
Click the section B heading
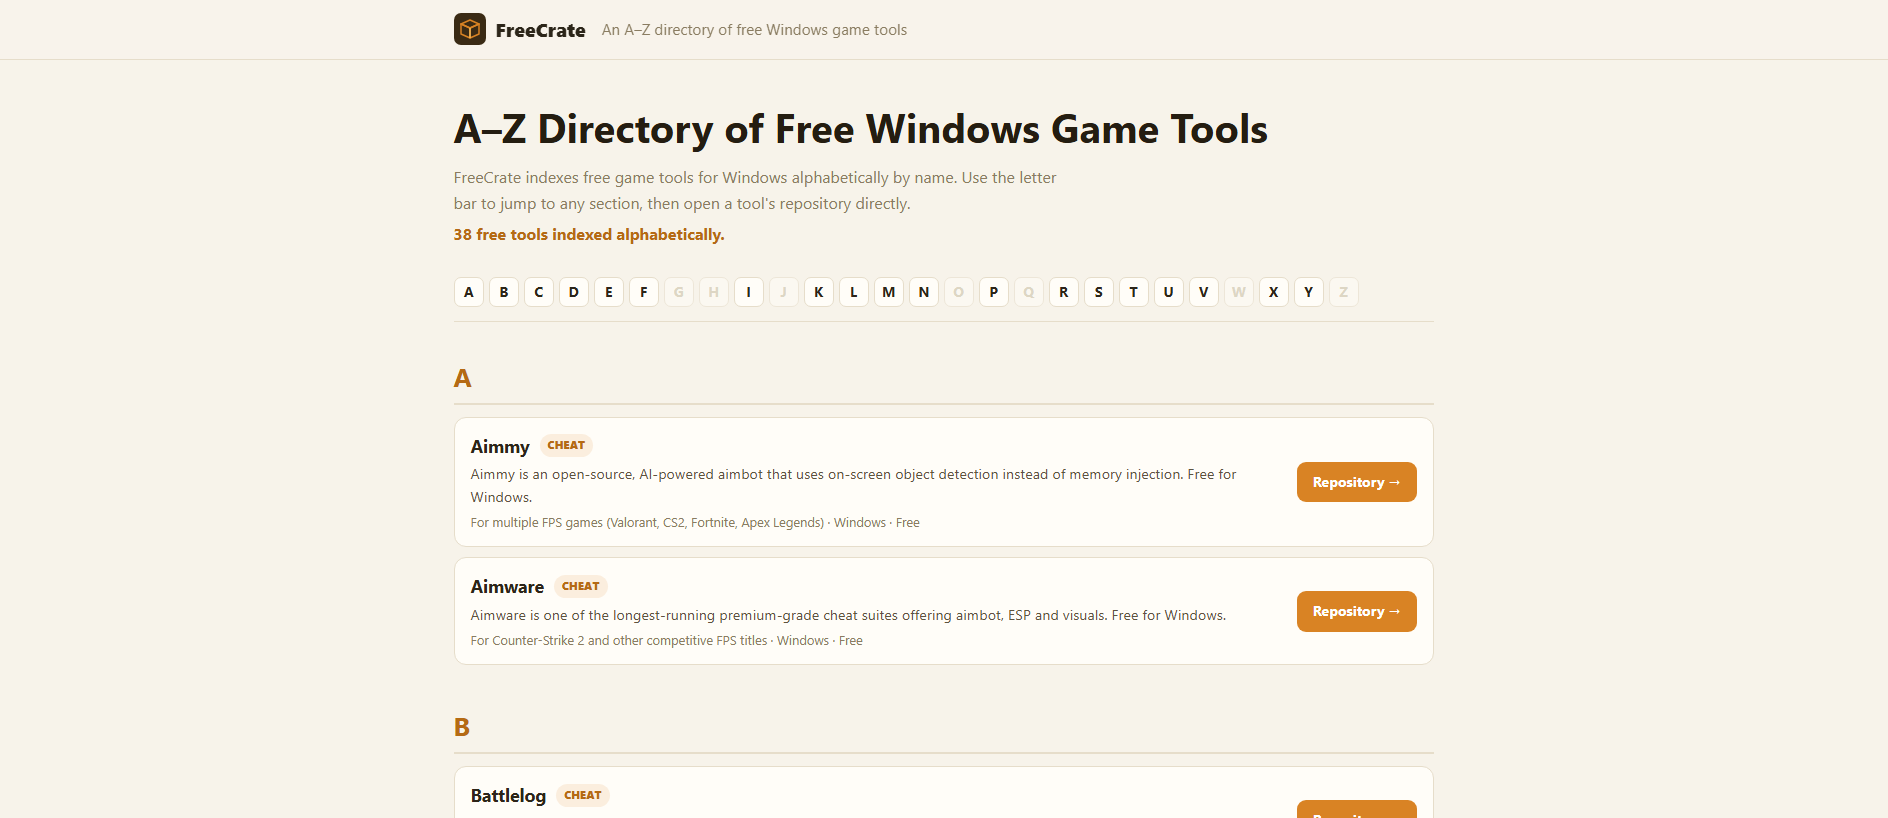[462, 727]
